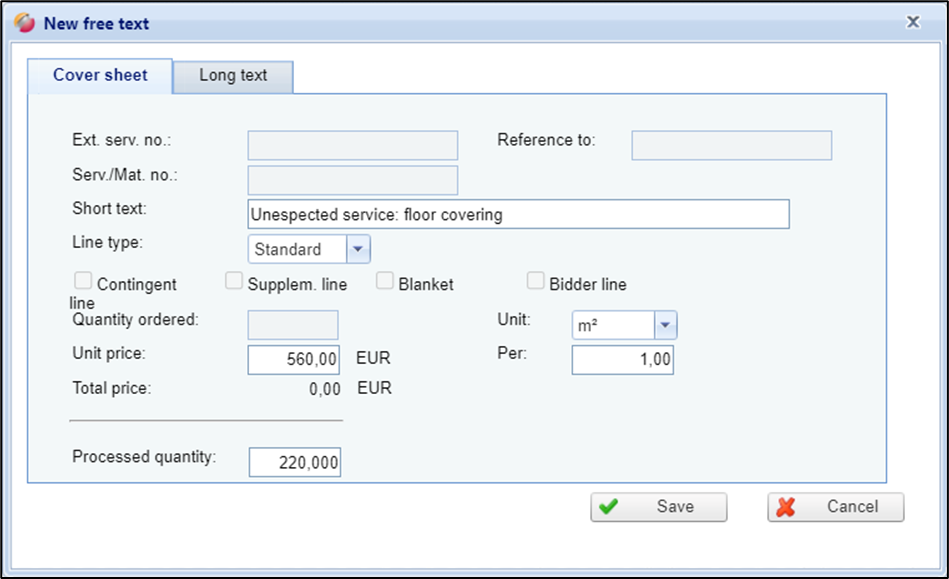Check the Blanket option

pos(385,282)
